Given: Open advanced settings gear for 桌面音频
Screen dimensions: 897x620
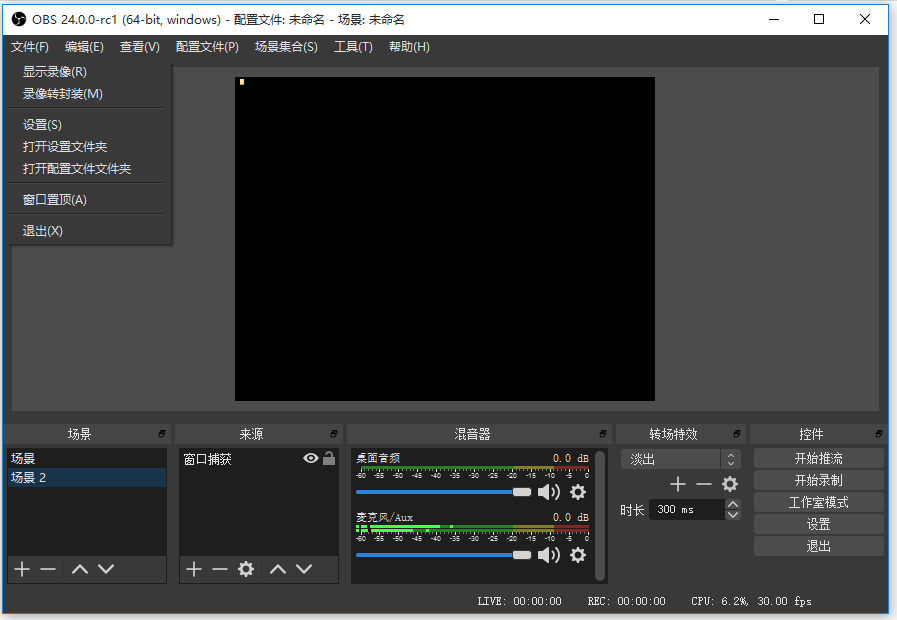Looking at the screenshot, I should (x=577, y=492).
